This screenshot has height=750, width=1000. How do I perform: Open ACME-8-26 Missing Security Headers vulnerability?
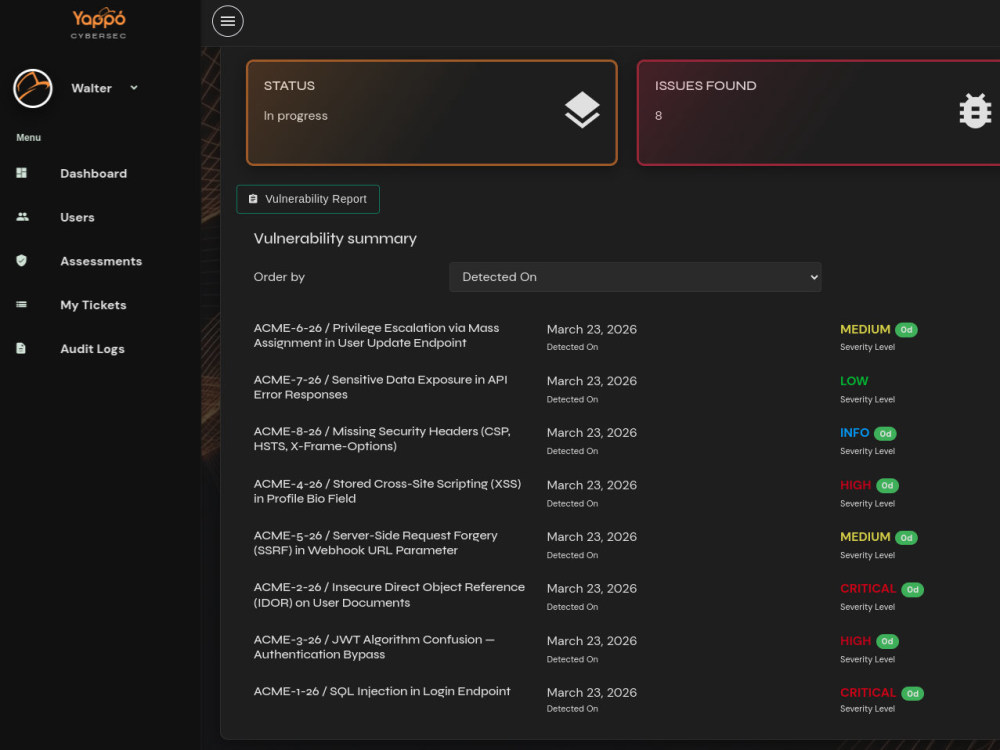click(x=382, y=439)
